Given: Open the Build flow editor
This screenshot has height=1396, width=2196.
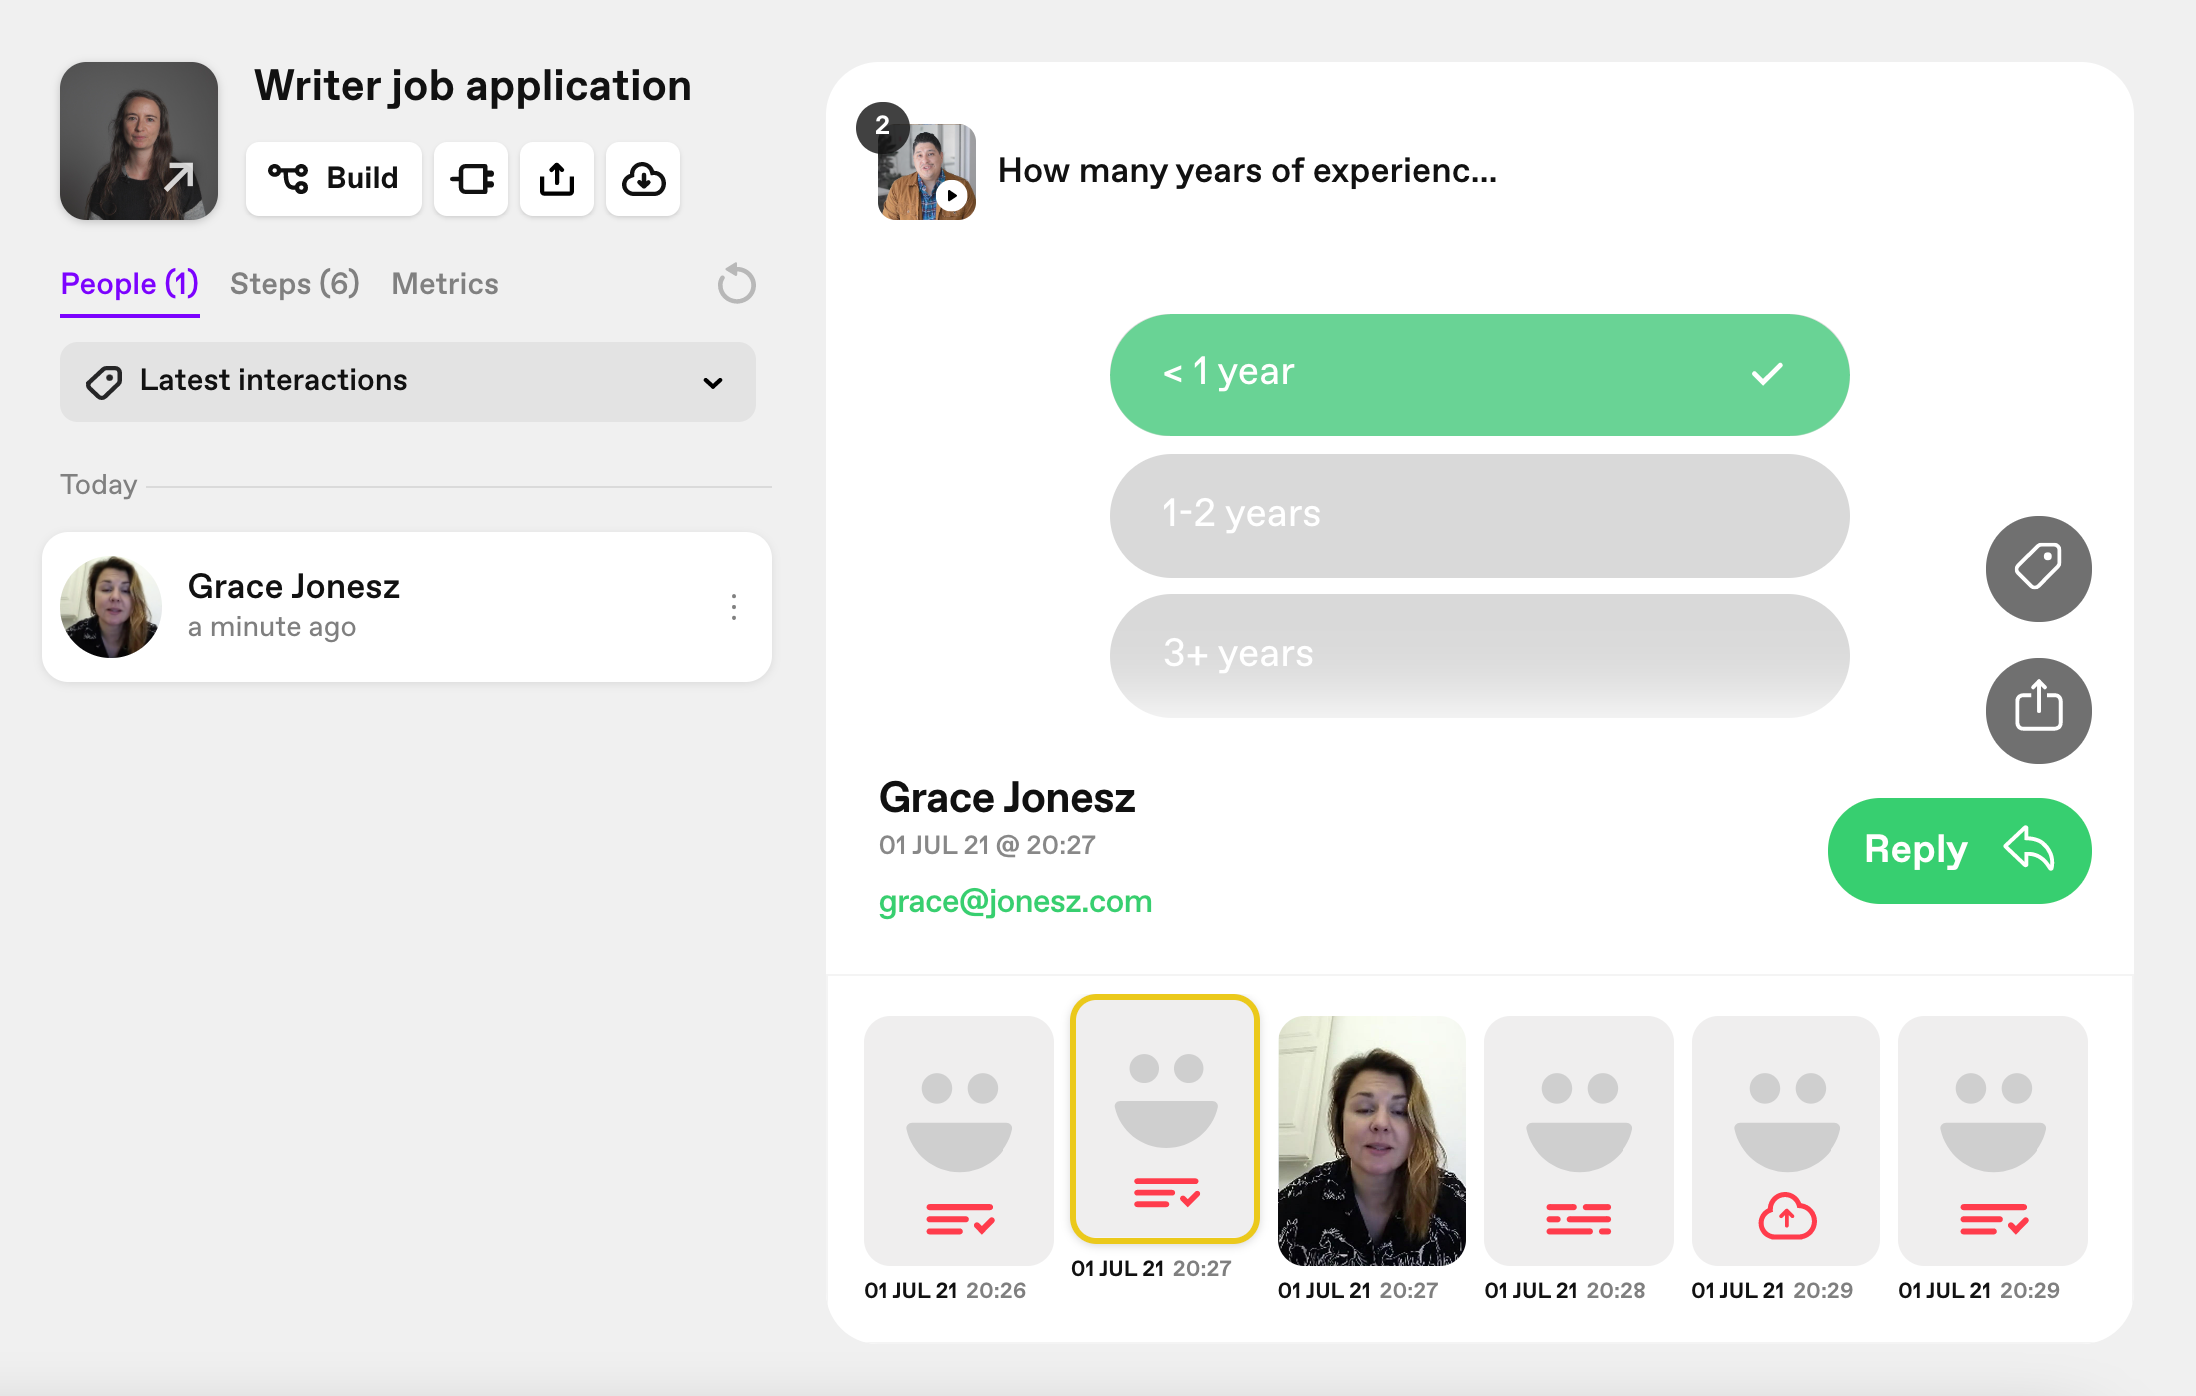Looking at the screenshot, I should click(x=333, y=179).
